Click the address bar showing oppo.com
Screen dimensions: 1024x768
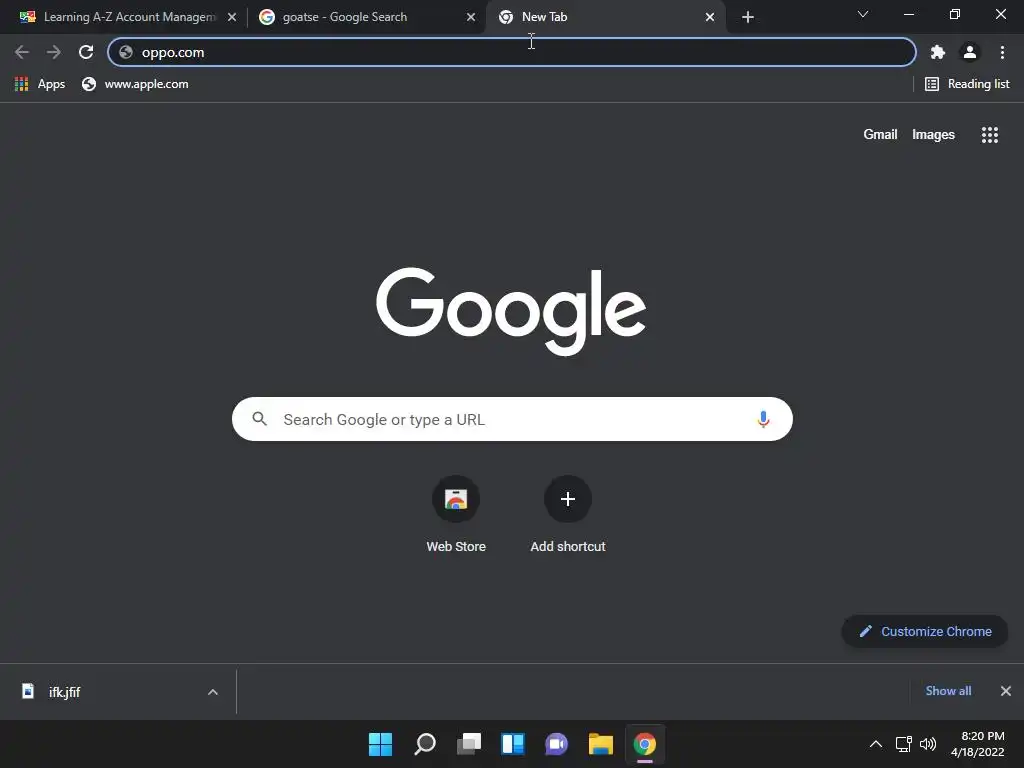click(512, 52)
